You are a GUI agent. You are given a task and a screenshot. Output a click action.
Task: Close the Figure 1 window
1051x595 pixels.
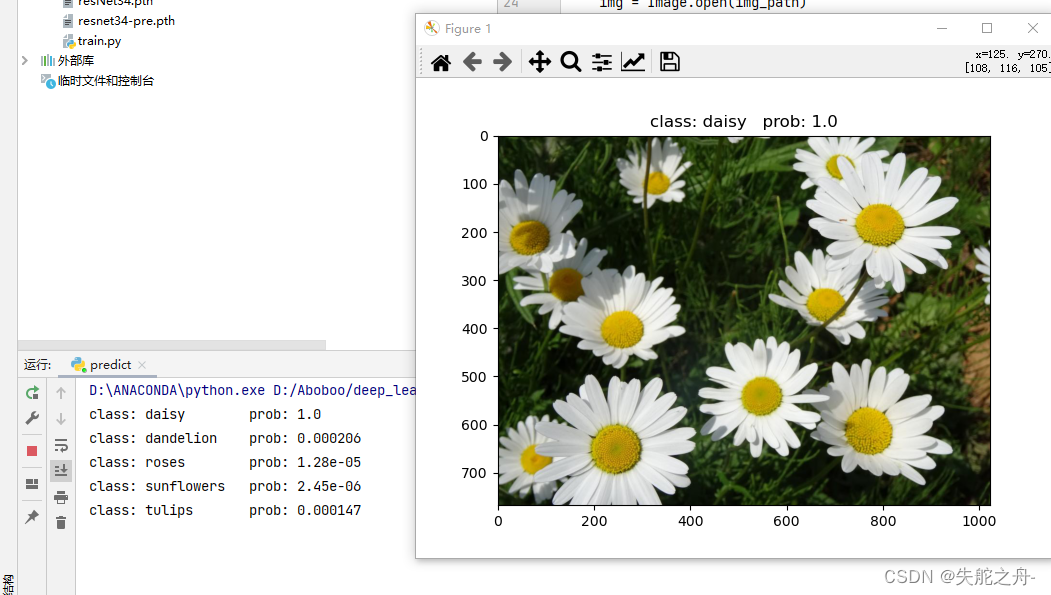point(1032,28)
